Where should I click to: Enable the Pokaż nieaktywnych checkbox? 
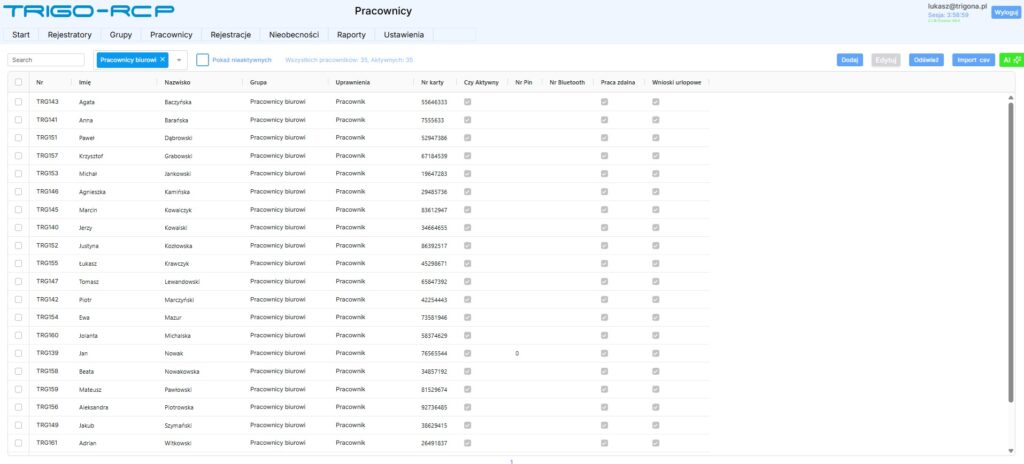point(202,60)
